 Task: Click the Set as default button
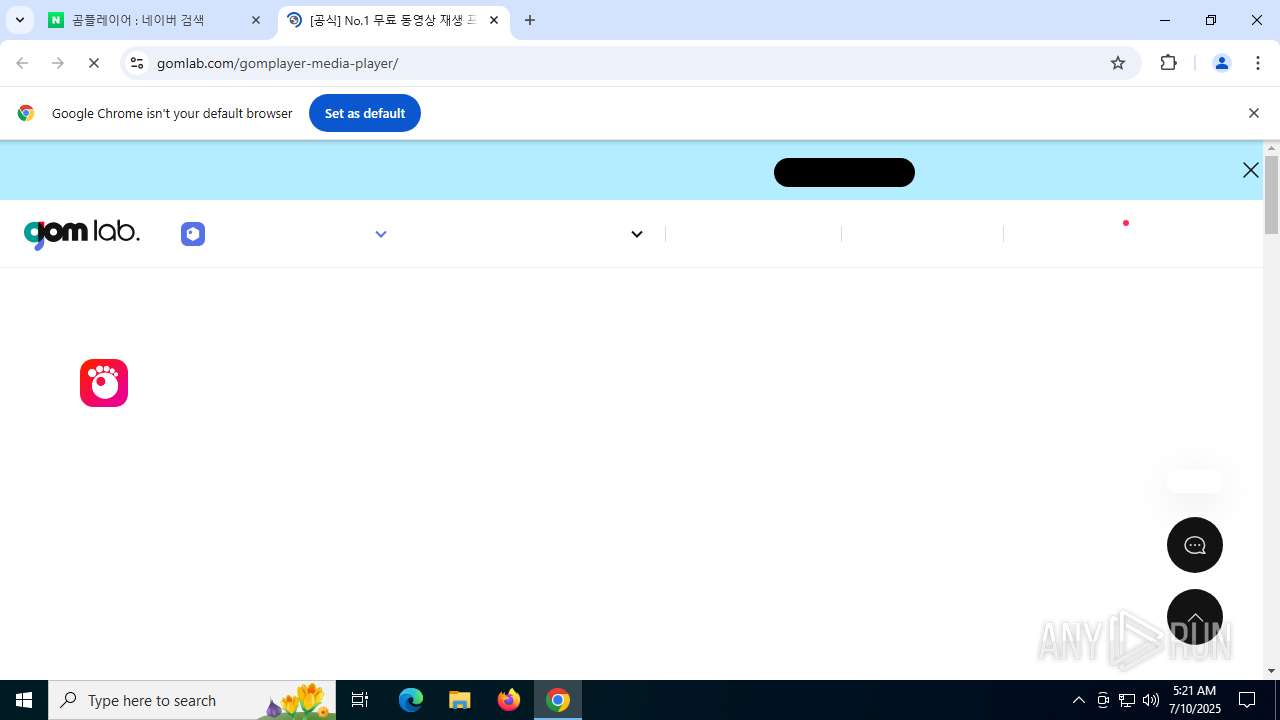(x=365, y=113)
